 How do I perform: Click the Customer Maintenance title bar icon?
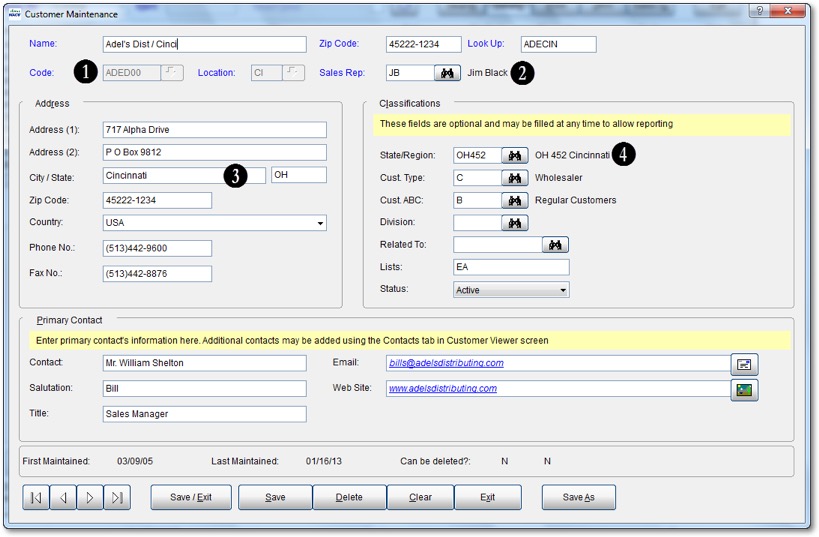click(x=15, y=14)
